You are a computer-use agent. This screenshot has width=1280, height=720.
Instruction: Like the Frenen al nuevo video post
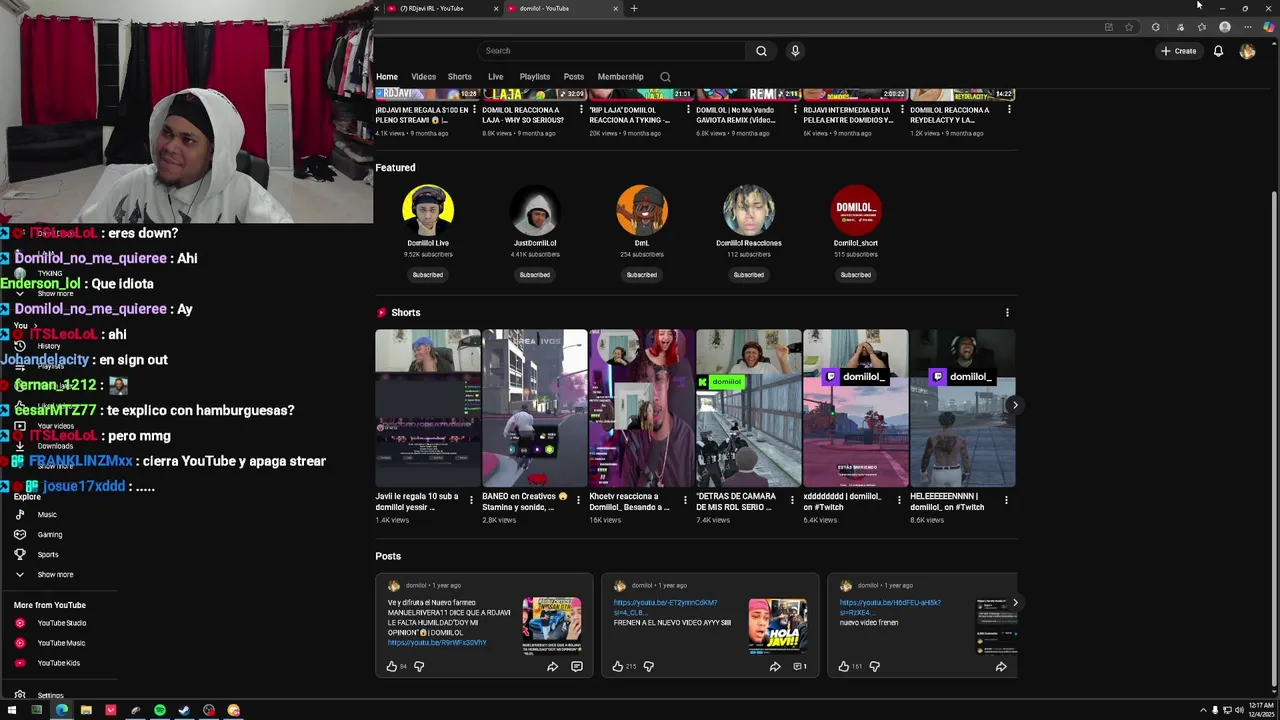click(617, 666)
